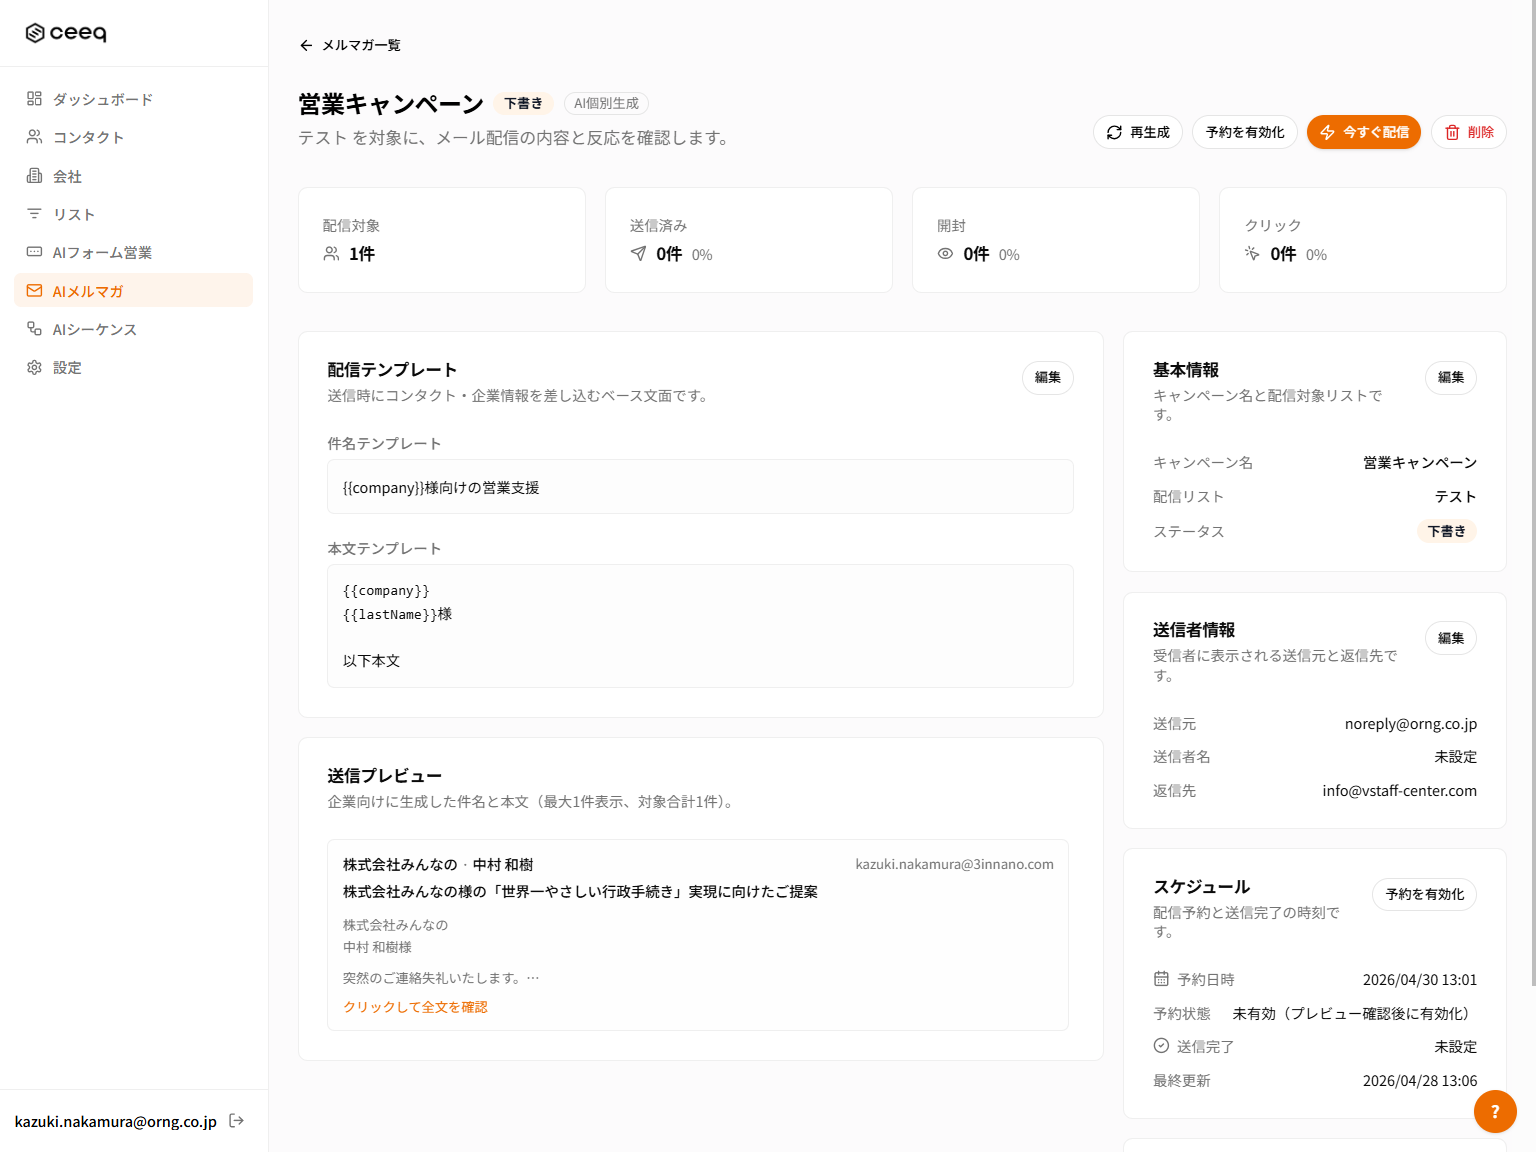Viewport: 1536px width, 1152px height.
Task: Click the 削除 delete button
Action: click(1469, 132)
